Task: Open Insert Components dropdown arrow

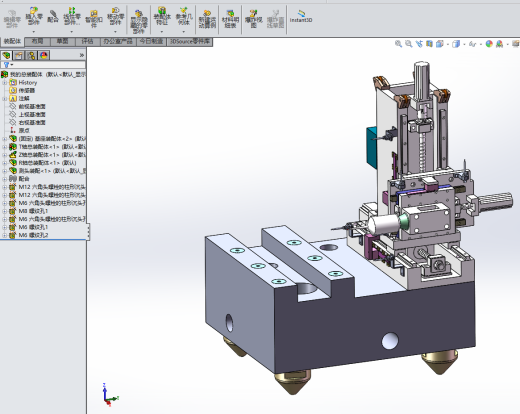Action: pyautogui.click(x=34, y=32)
